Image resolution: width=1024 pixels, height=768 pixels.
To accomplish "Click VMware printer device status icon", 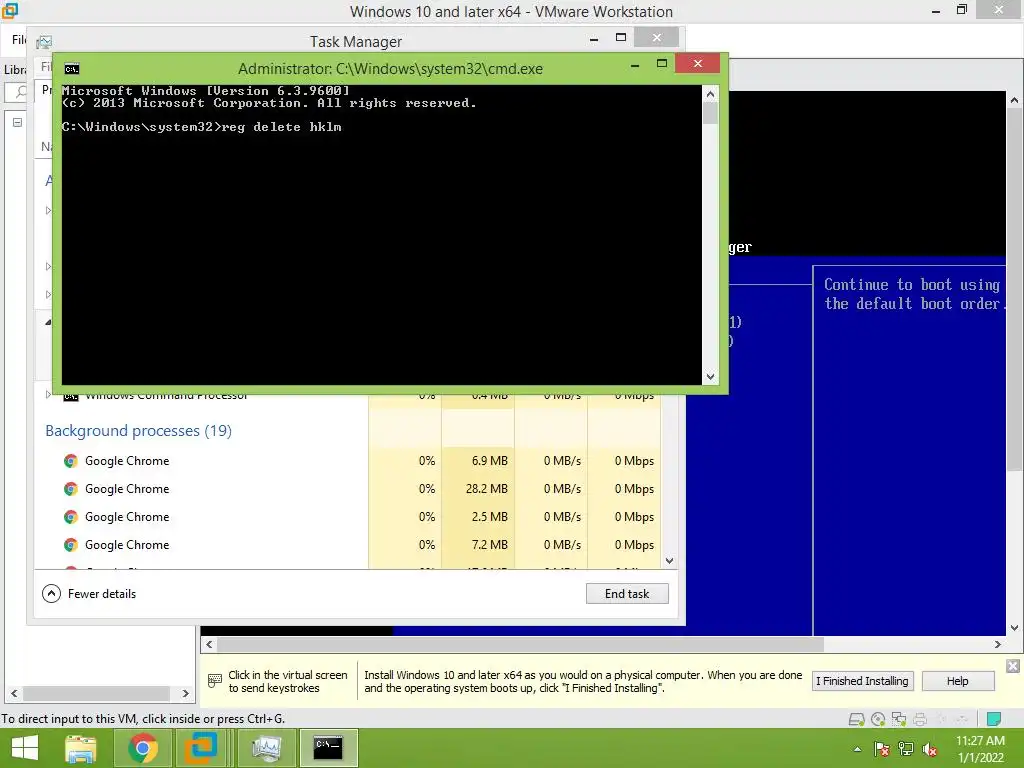I will tap(920, 719).
